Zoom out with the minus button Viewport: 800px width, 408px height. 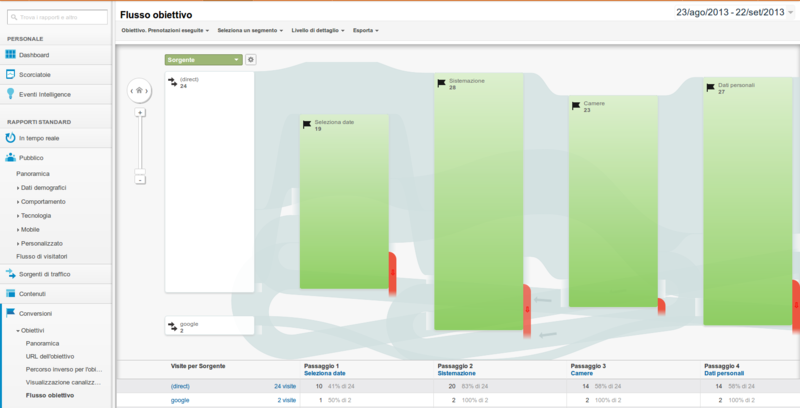[140, 179]
